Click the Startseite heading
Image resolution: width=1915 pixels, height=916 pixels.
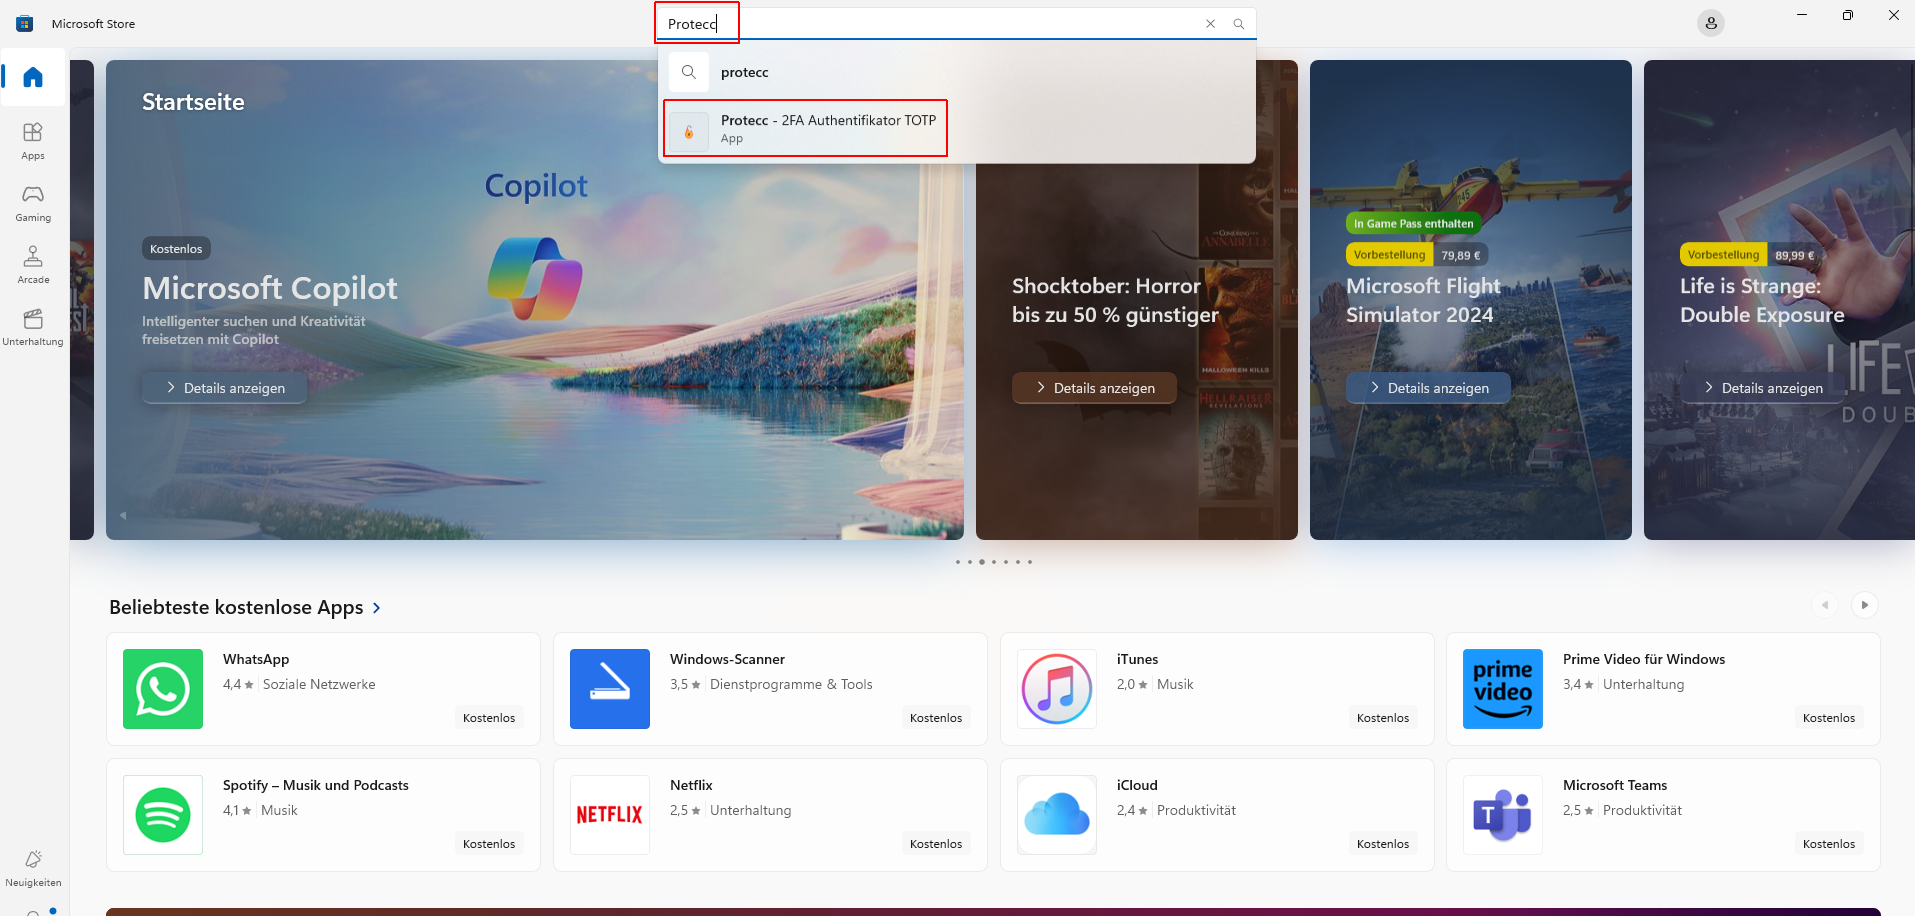click(x=193, y=102)
